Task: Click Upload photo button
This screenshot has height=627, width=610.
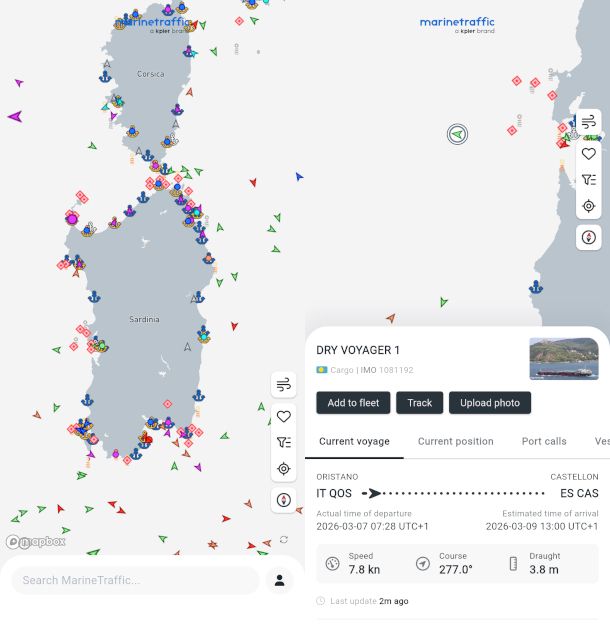Action: (x=490, y=403)
